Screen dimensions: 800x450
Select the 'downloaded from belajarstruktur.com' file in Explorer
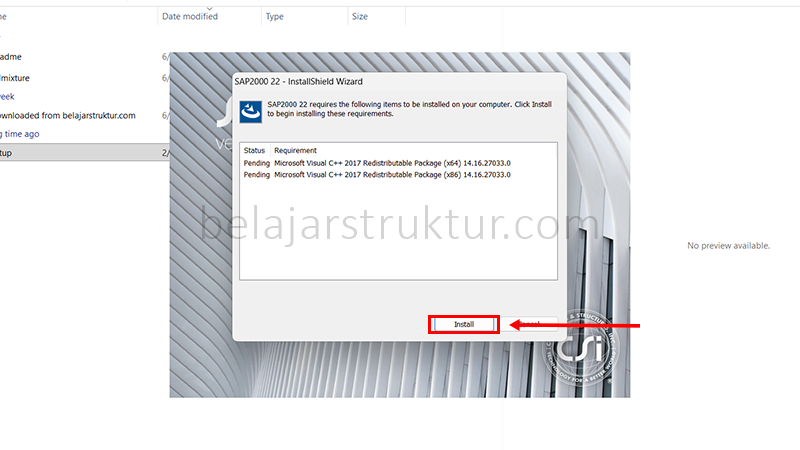pyautogui.click(x=68, y=115)
